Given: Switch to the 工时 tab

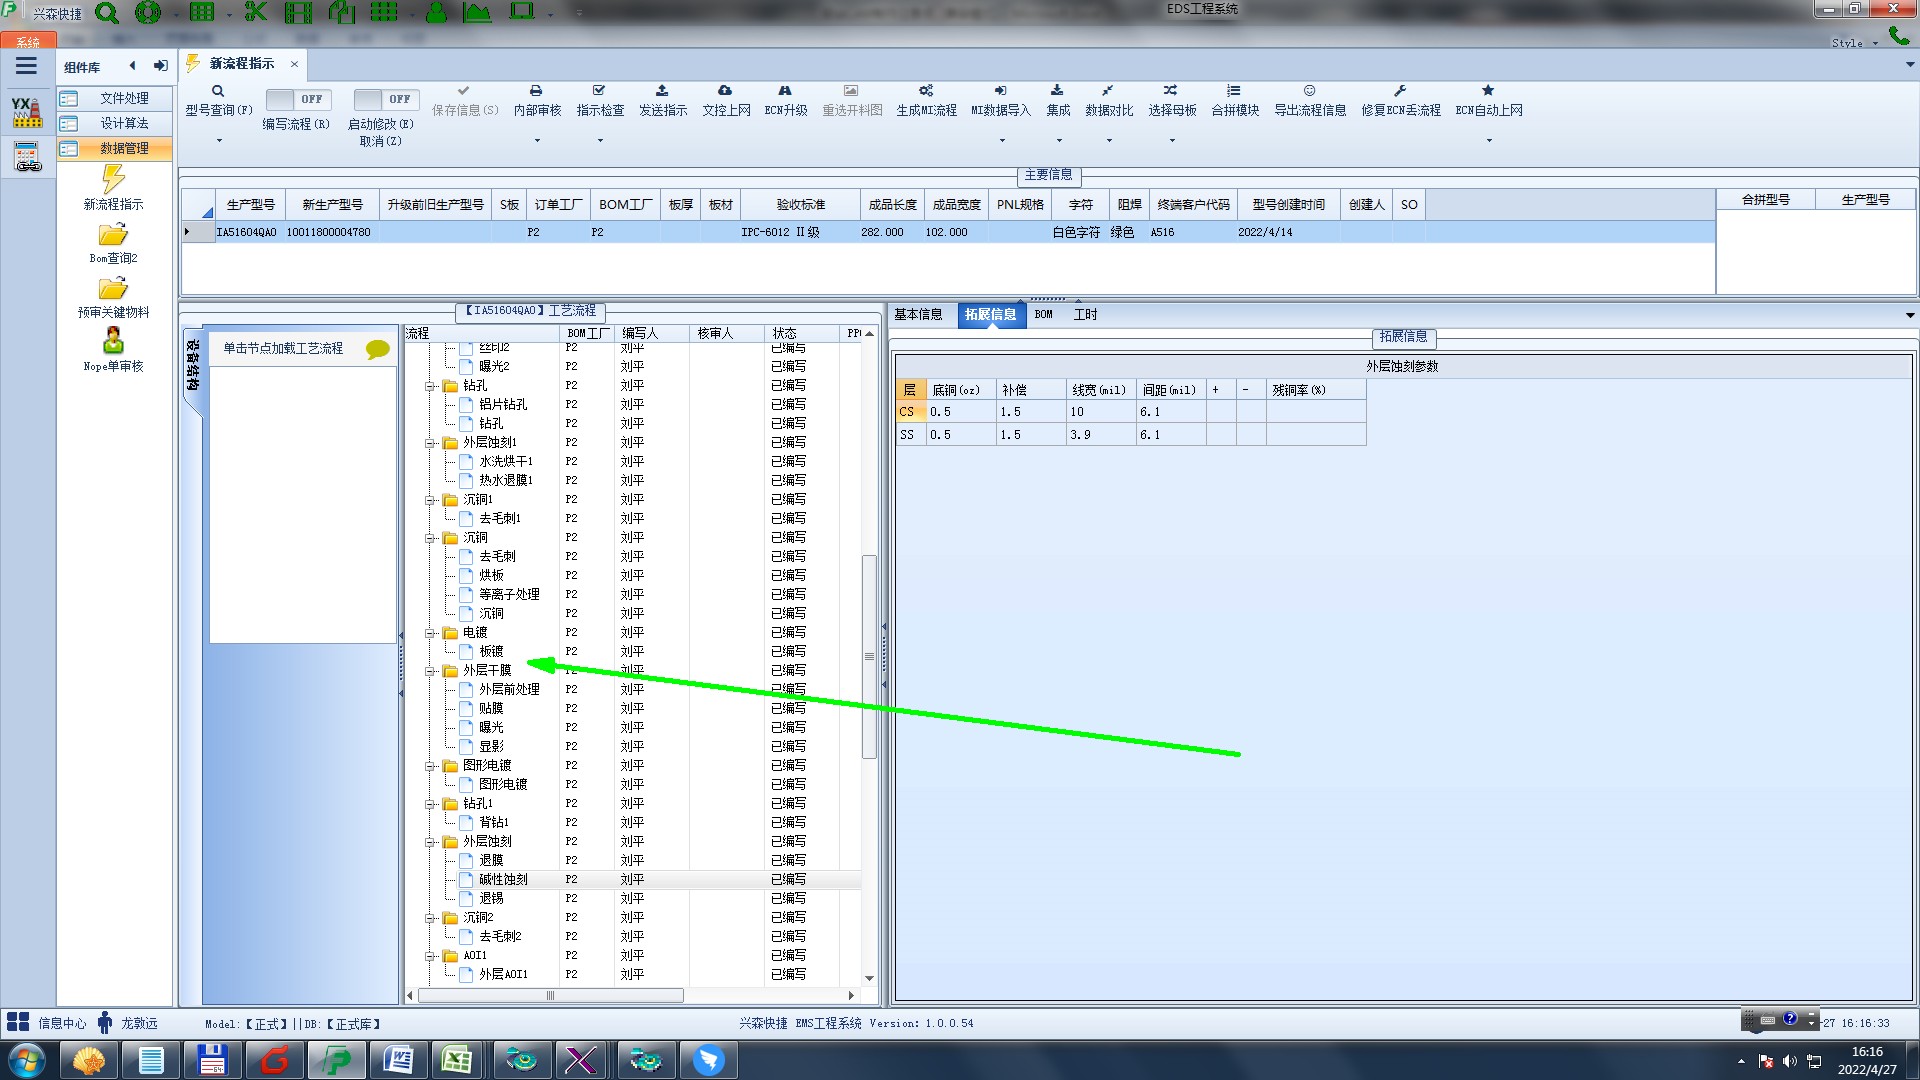Looking at the screenshot, I should coord(1085,314).
